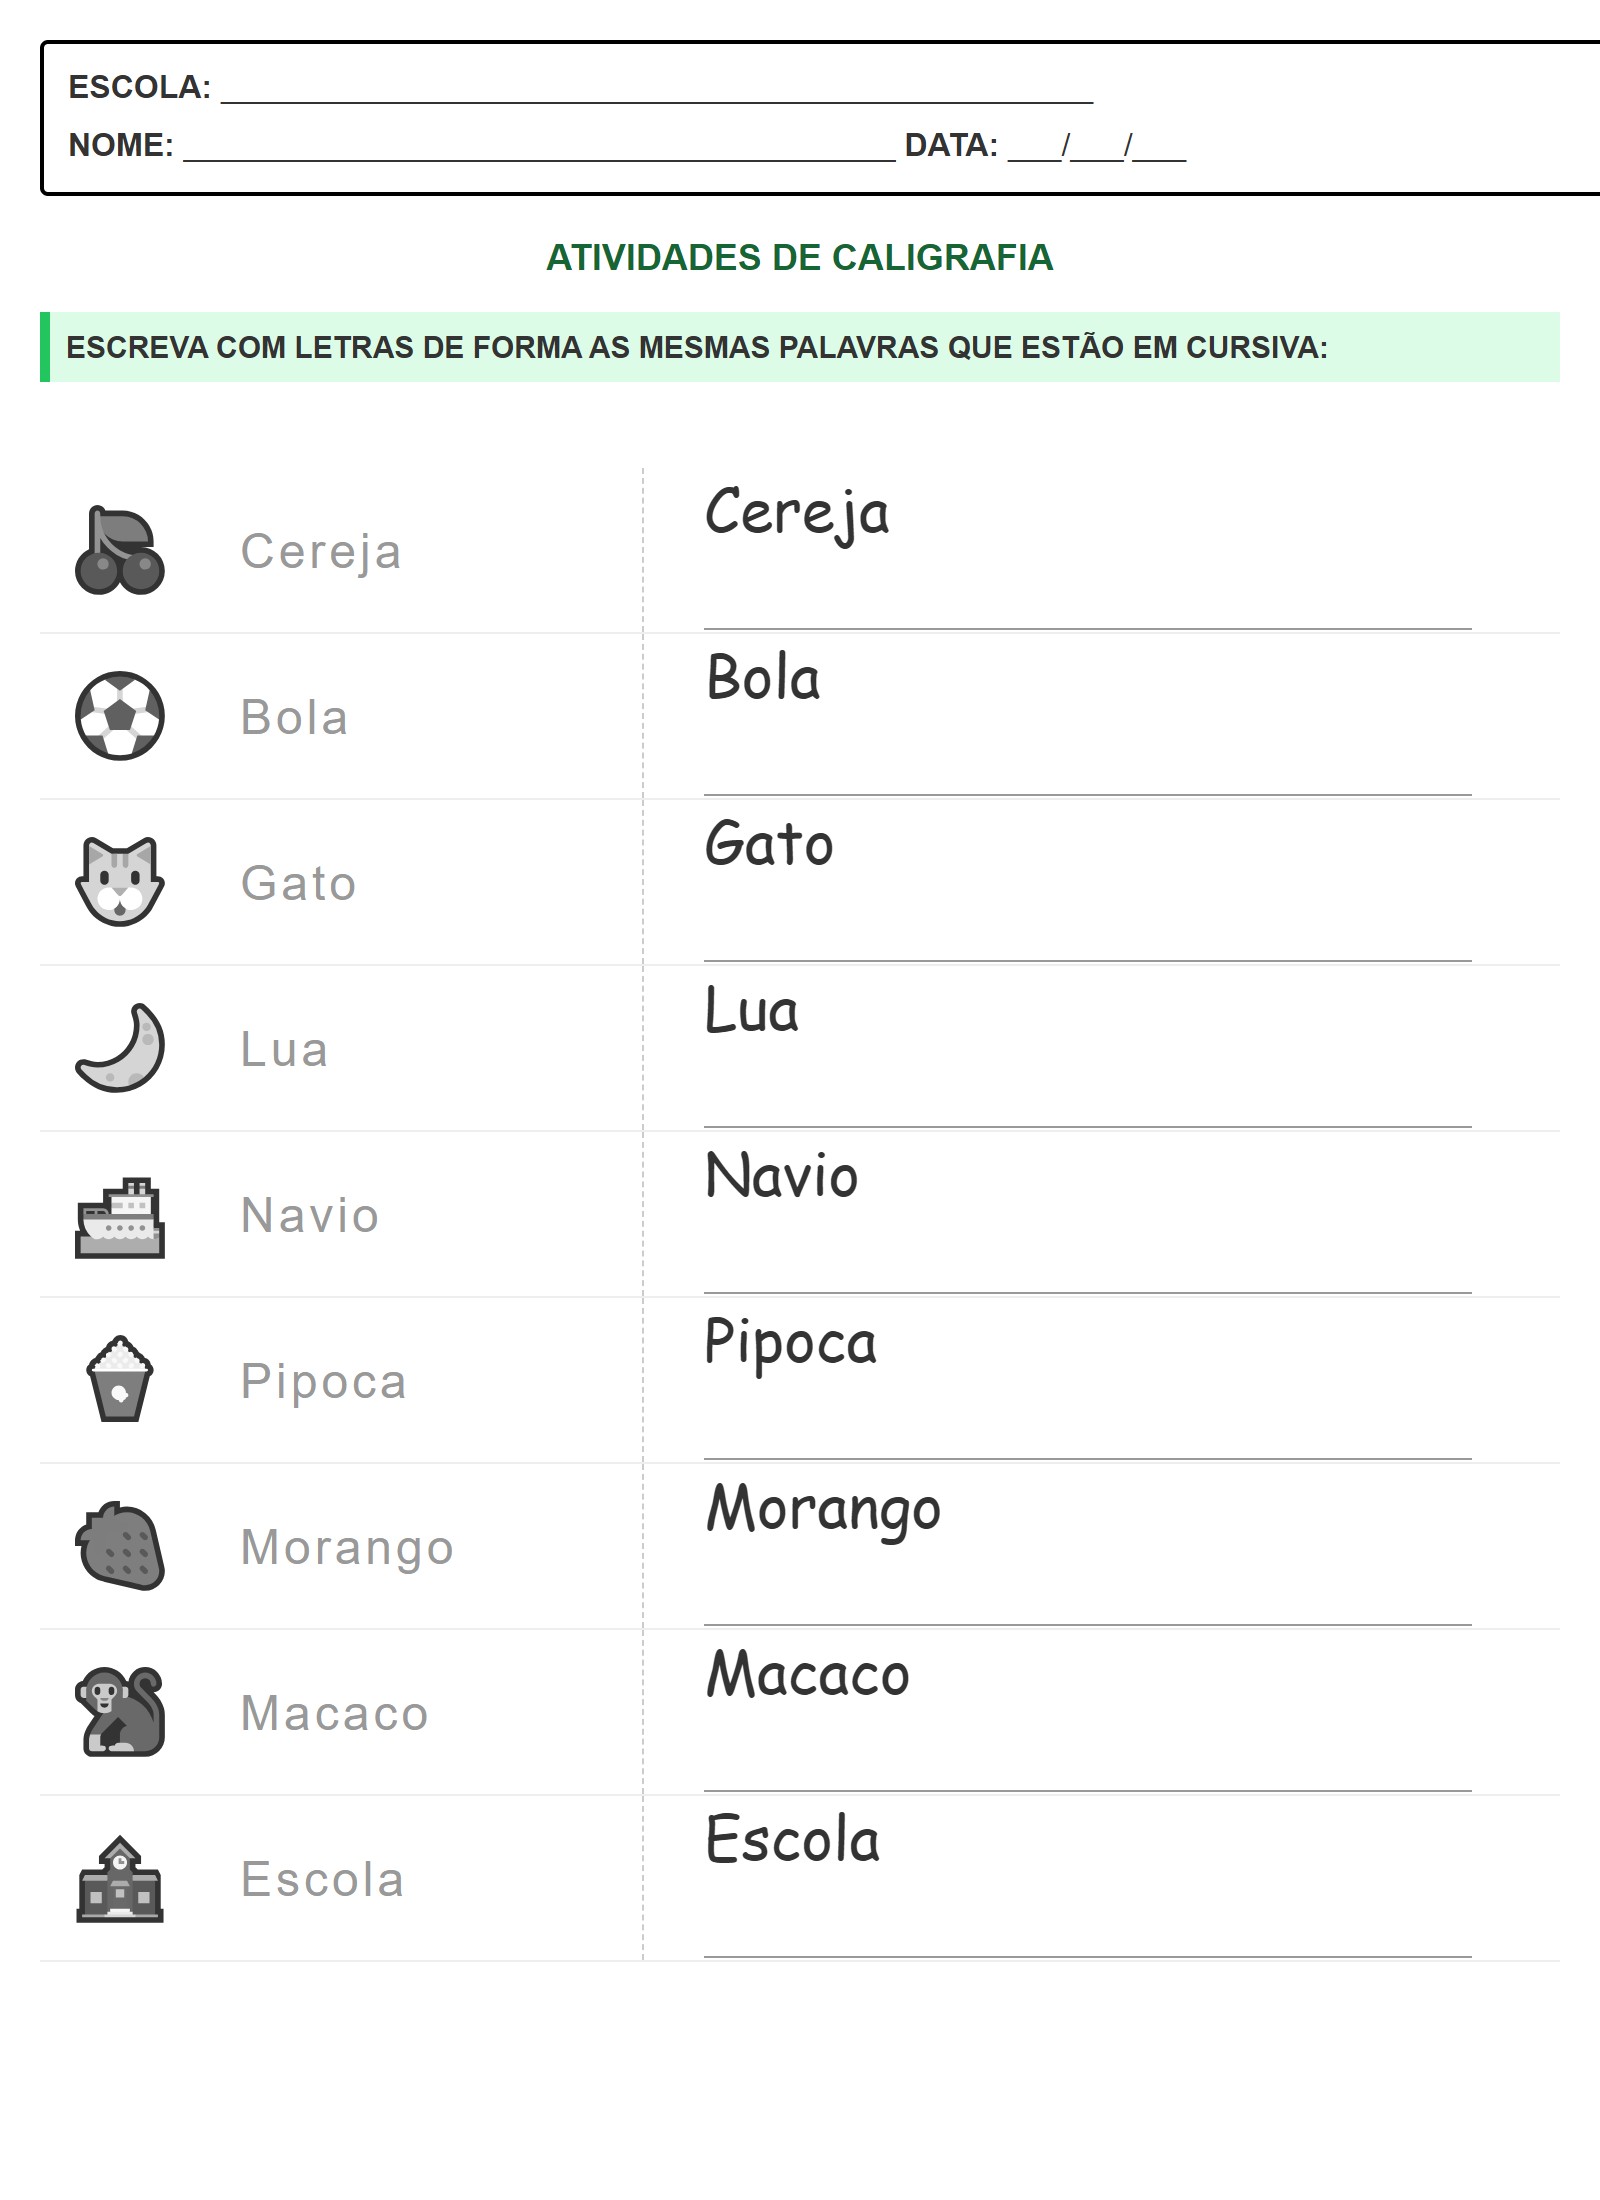
Task: Click the cat face icon
Action: [x=120, y=881]
